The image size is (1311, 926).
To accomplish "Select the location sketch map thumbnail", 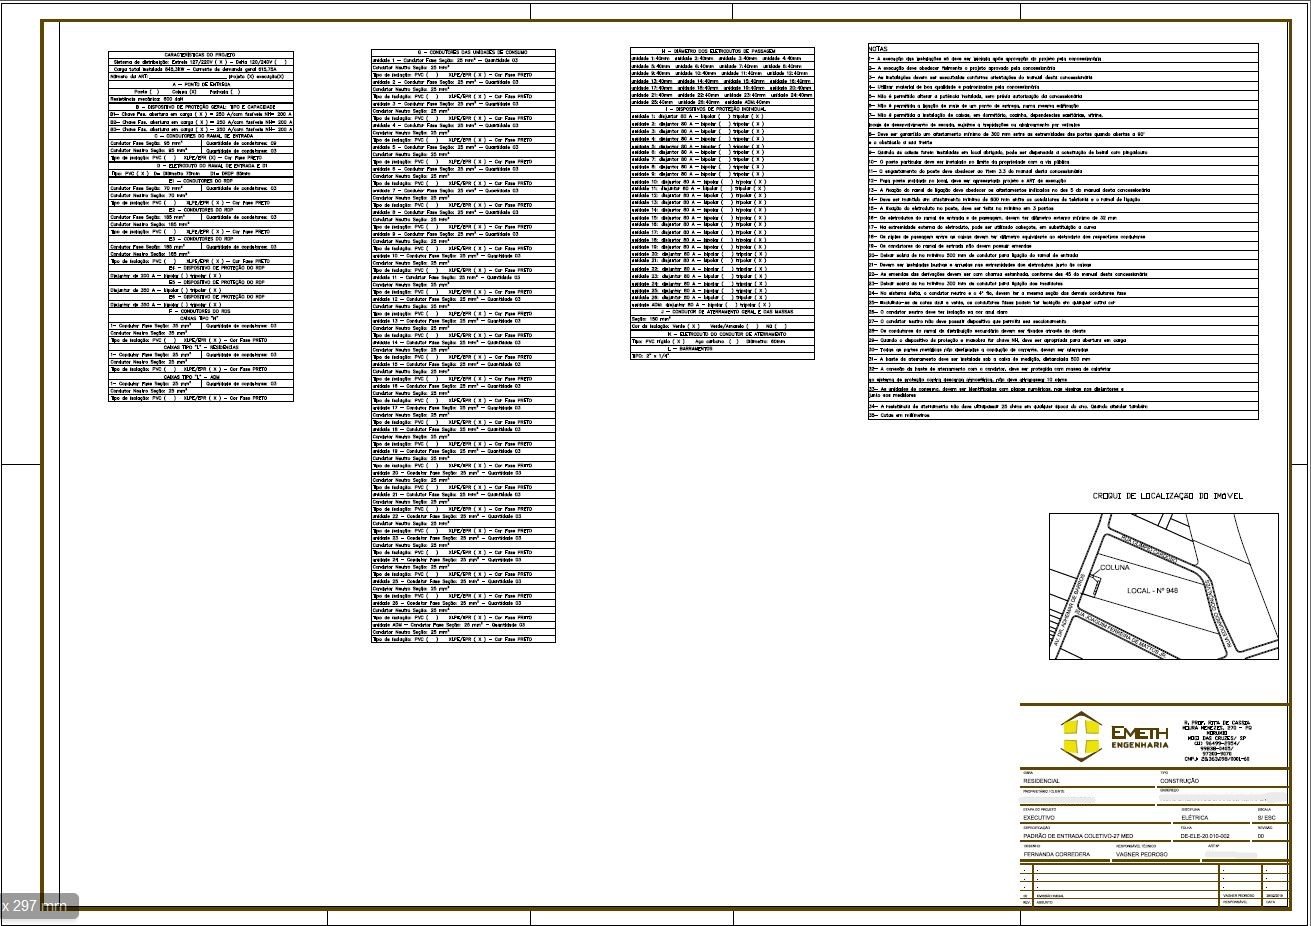I will pos(1163,587).
